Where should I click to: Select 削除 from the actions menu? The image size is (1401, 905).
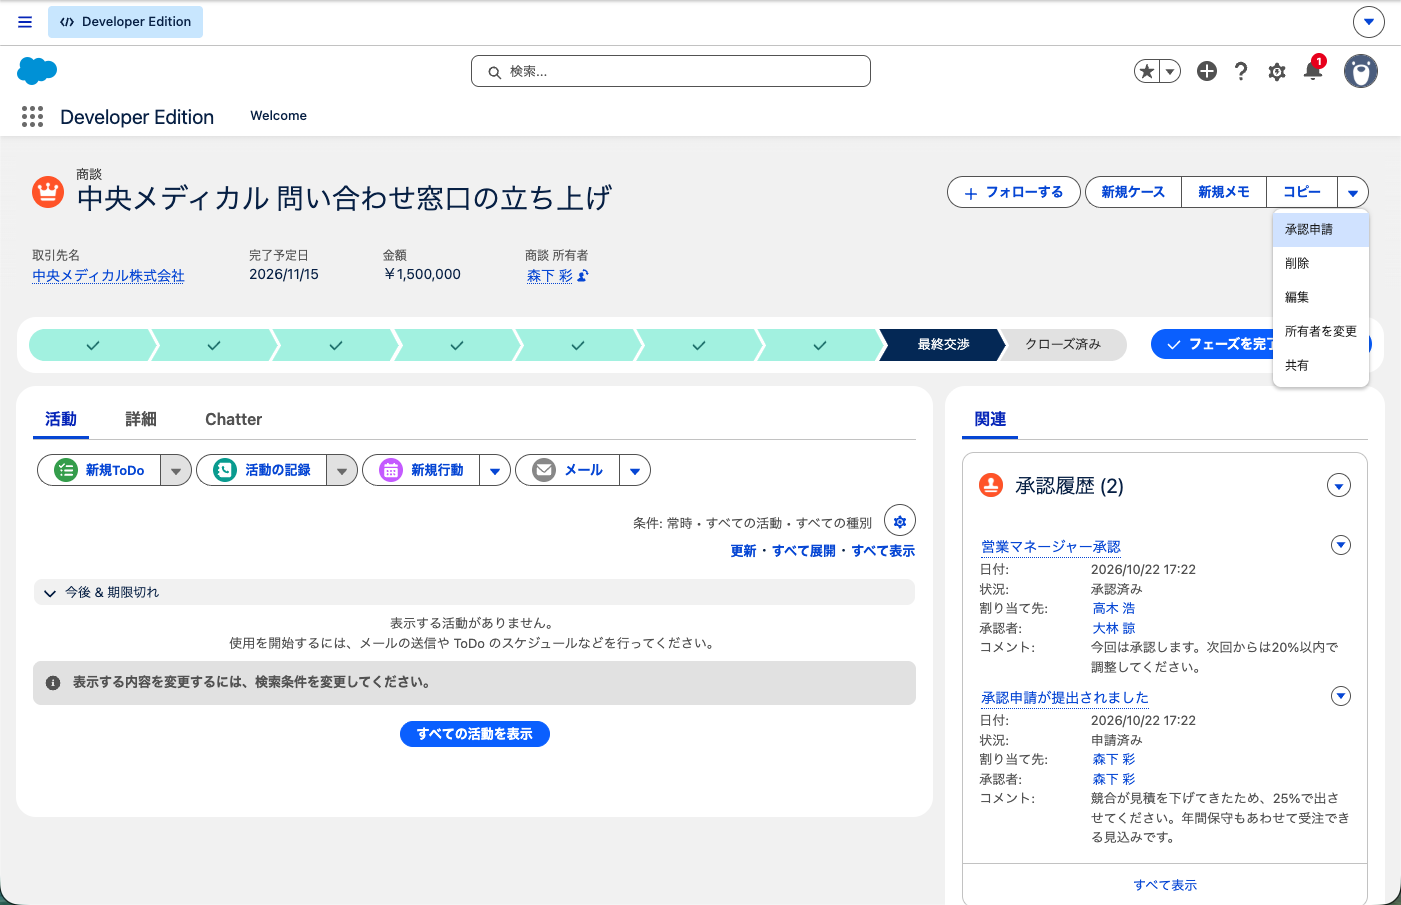[1321, 263]
